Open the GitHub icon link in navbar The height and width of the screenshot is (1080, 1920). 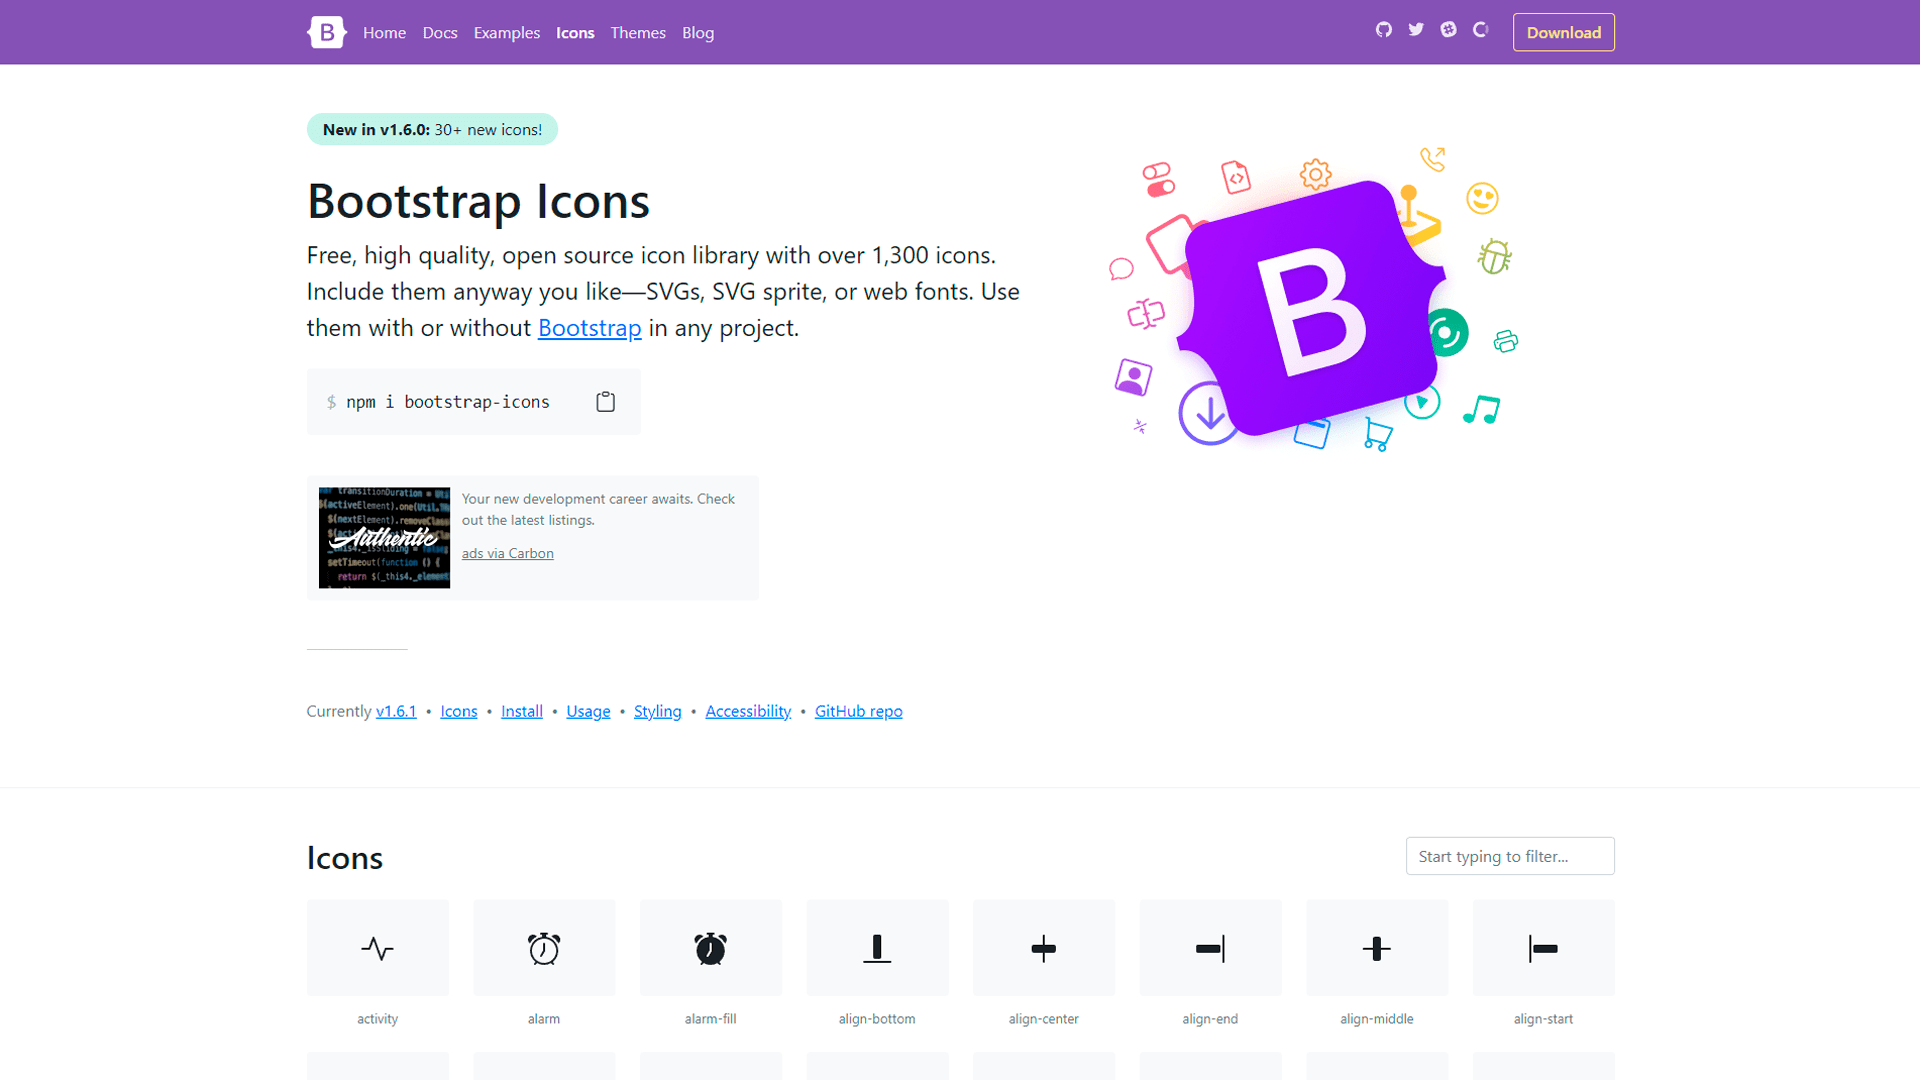(x=1383, y=30)
